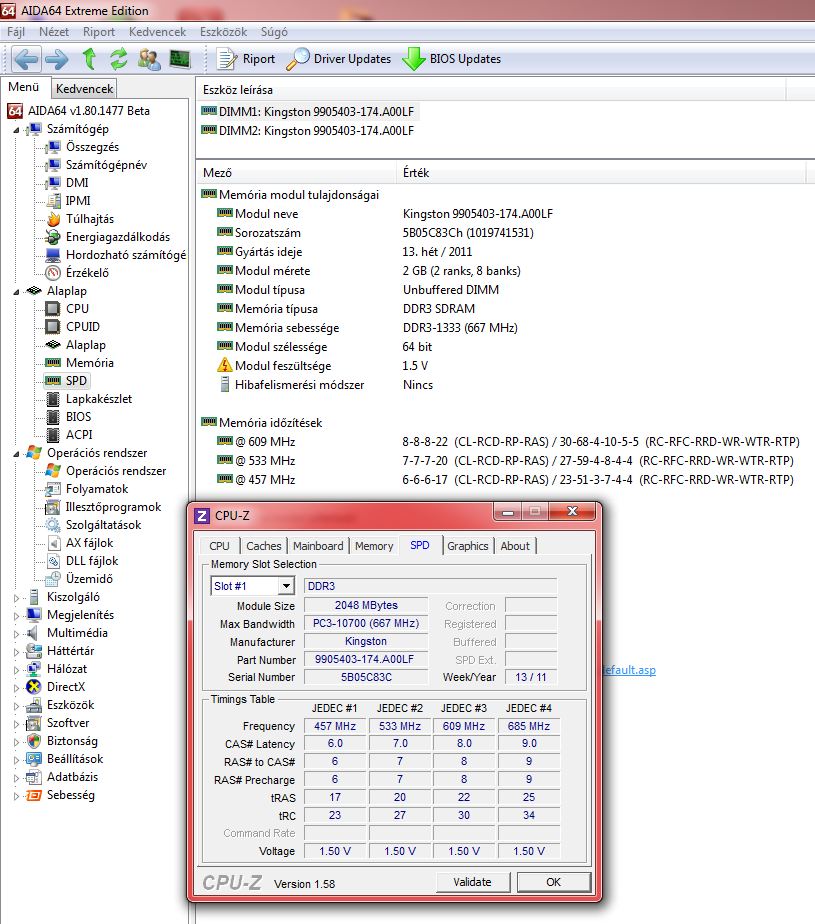Click the Biztonság shield icon
This screenshot has width=815, height=924.
click(x=34, y=741)
